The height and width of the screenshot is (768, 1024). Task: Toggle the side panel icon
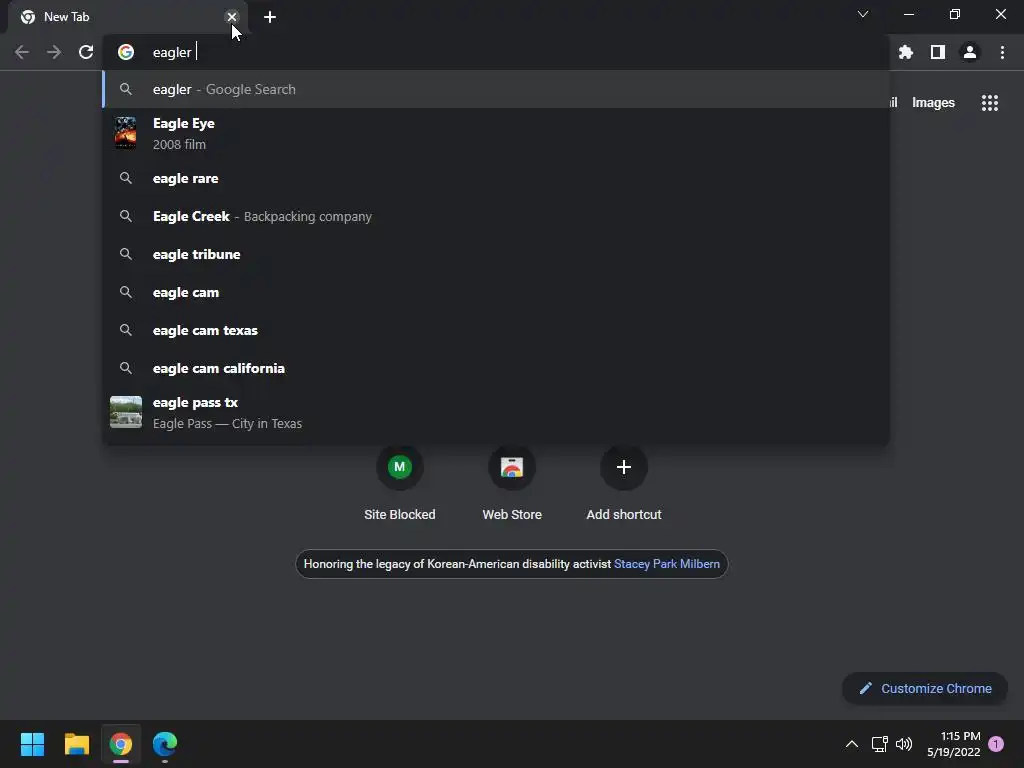coord(938,52)
